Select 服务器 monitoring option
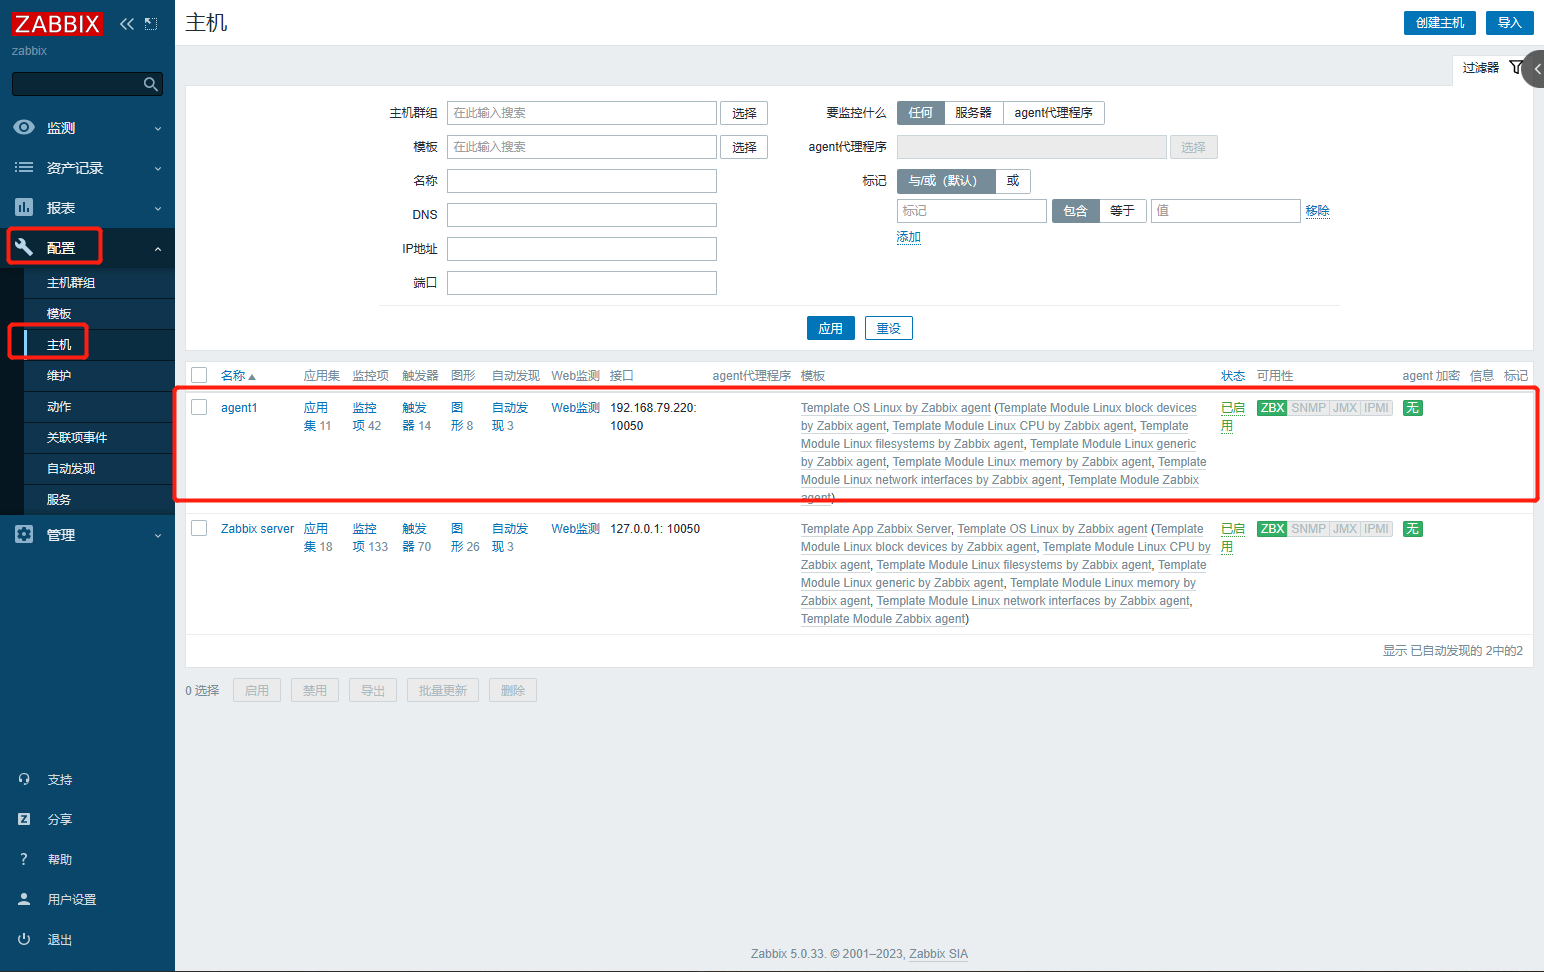Image resolution: width=1544 pixels, height=972 pixels. pos(973,113)
